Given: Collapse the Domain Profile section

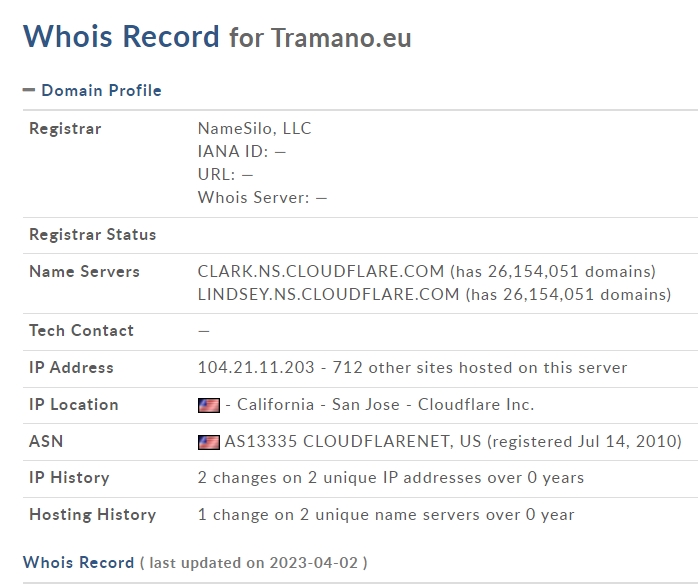Looking at the screenshot, I should point(29,90).
